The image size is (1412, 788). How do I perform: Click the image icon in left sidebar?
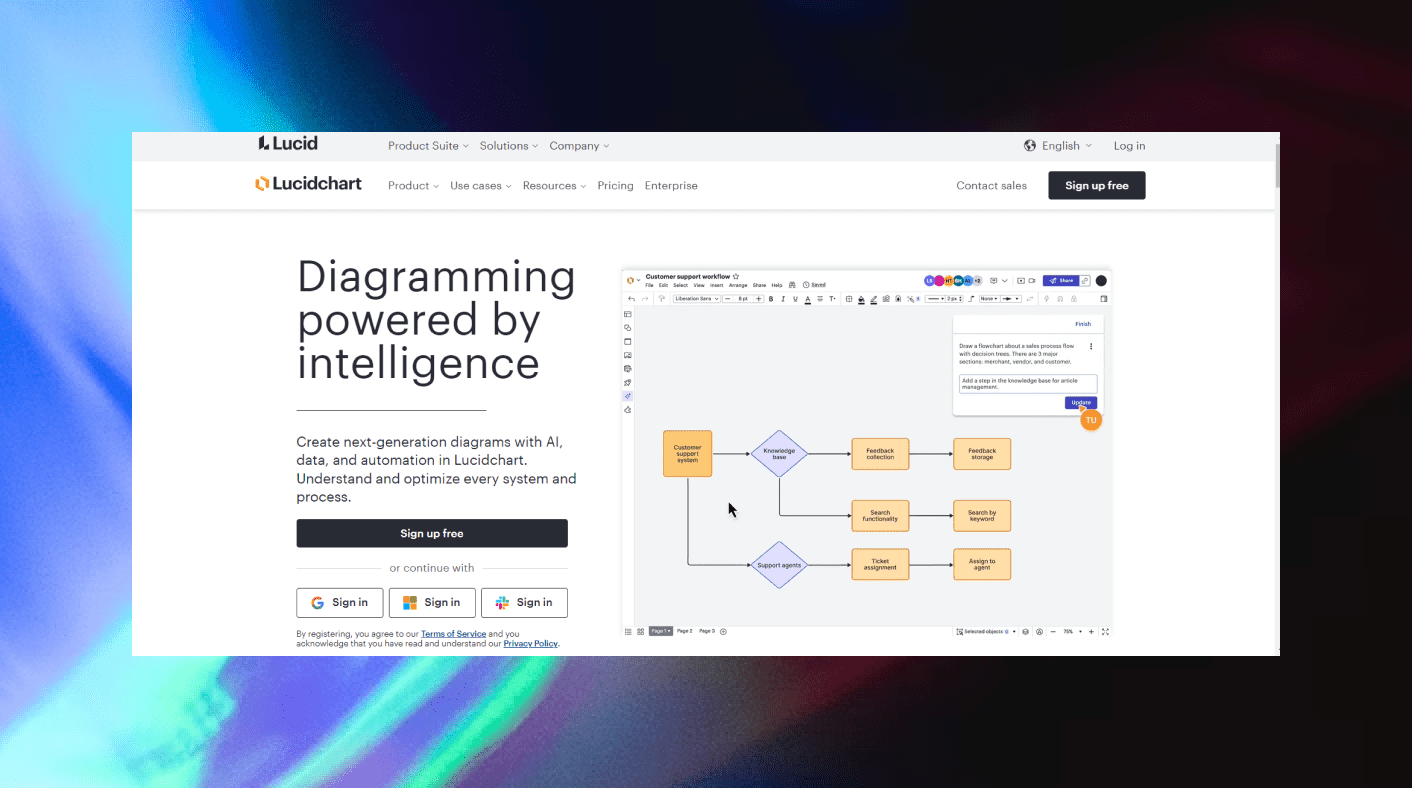coord(628,355)
